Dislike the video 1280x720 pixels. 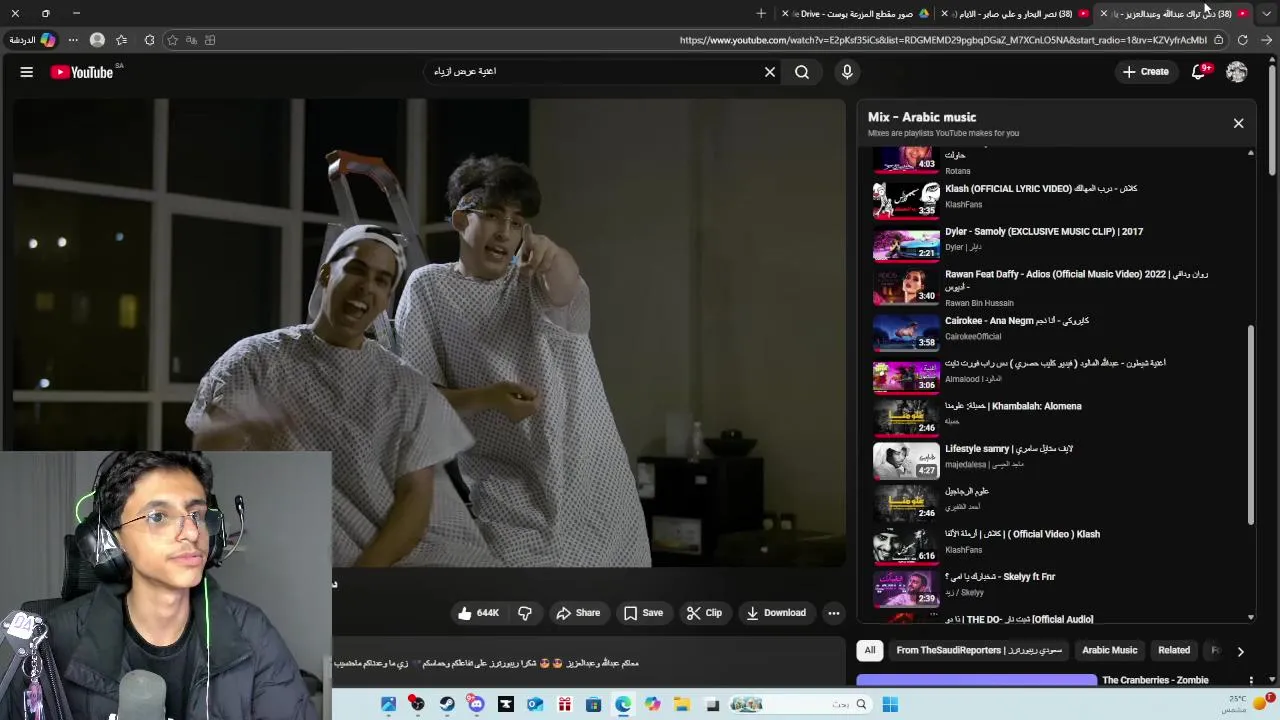coord(525,613)
